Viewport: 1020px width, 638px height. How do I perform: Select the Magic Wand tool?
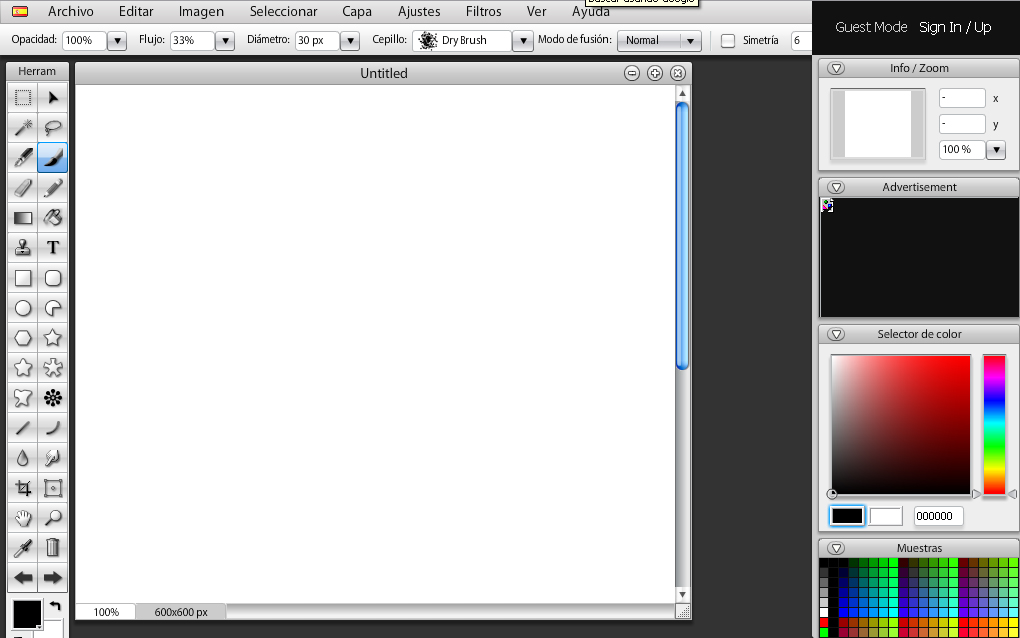[22, 127]
